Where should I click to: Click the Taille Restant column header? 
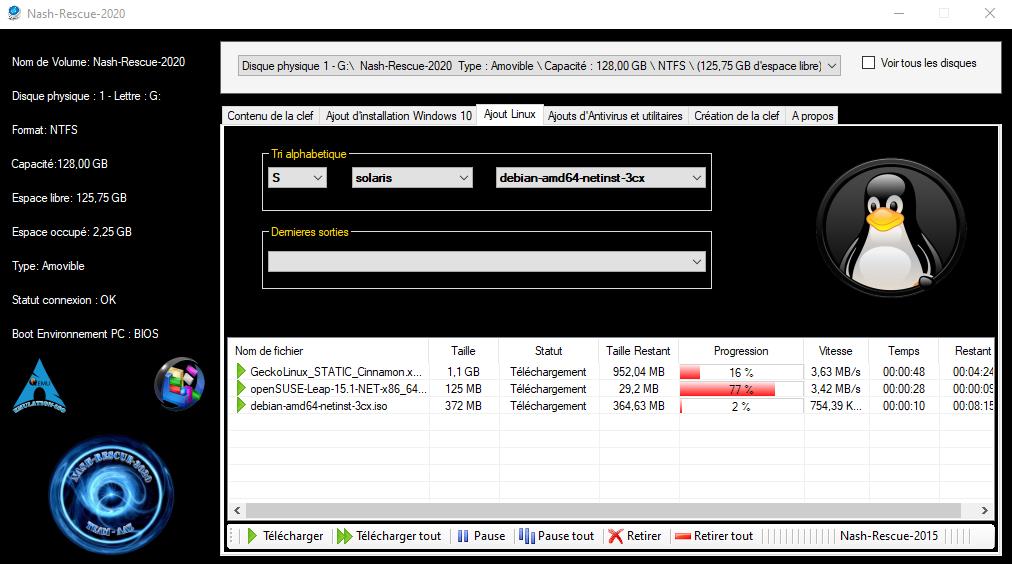(x=638, y=350)
